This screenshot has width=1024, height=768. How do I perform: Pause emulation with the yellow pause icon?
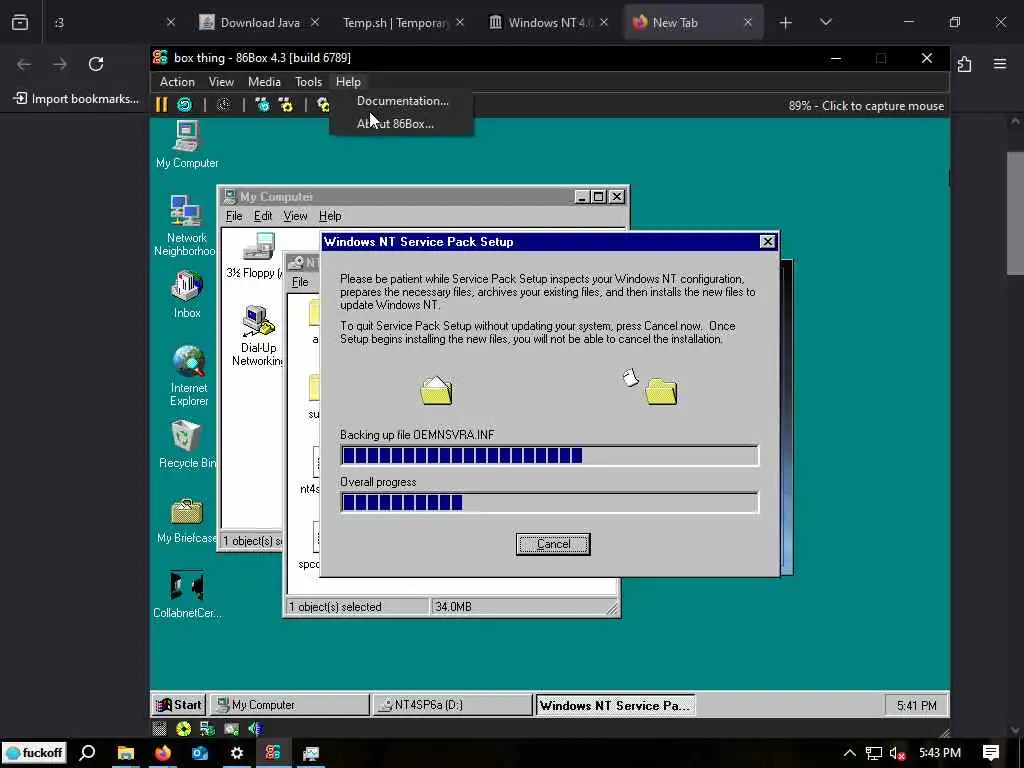(161, 104)
